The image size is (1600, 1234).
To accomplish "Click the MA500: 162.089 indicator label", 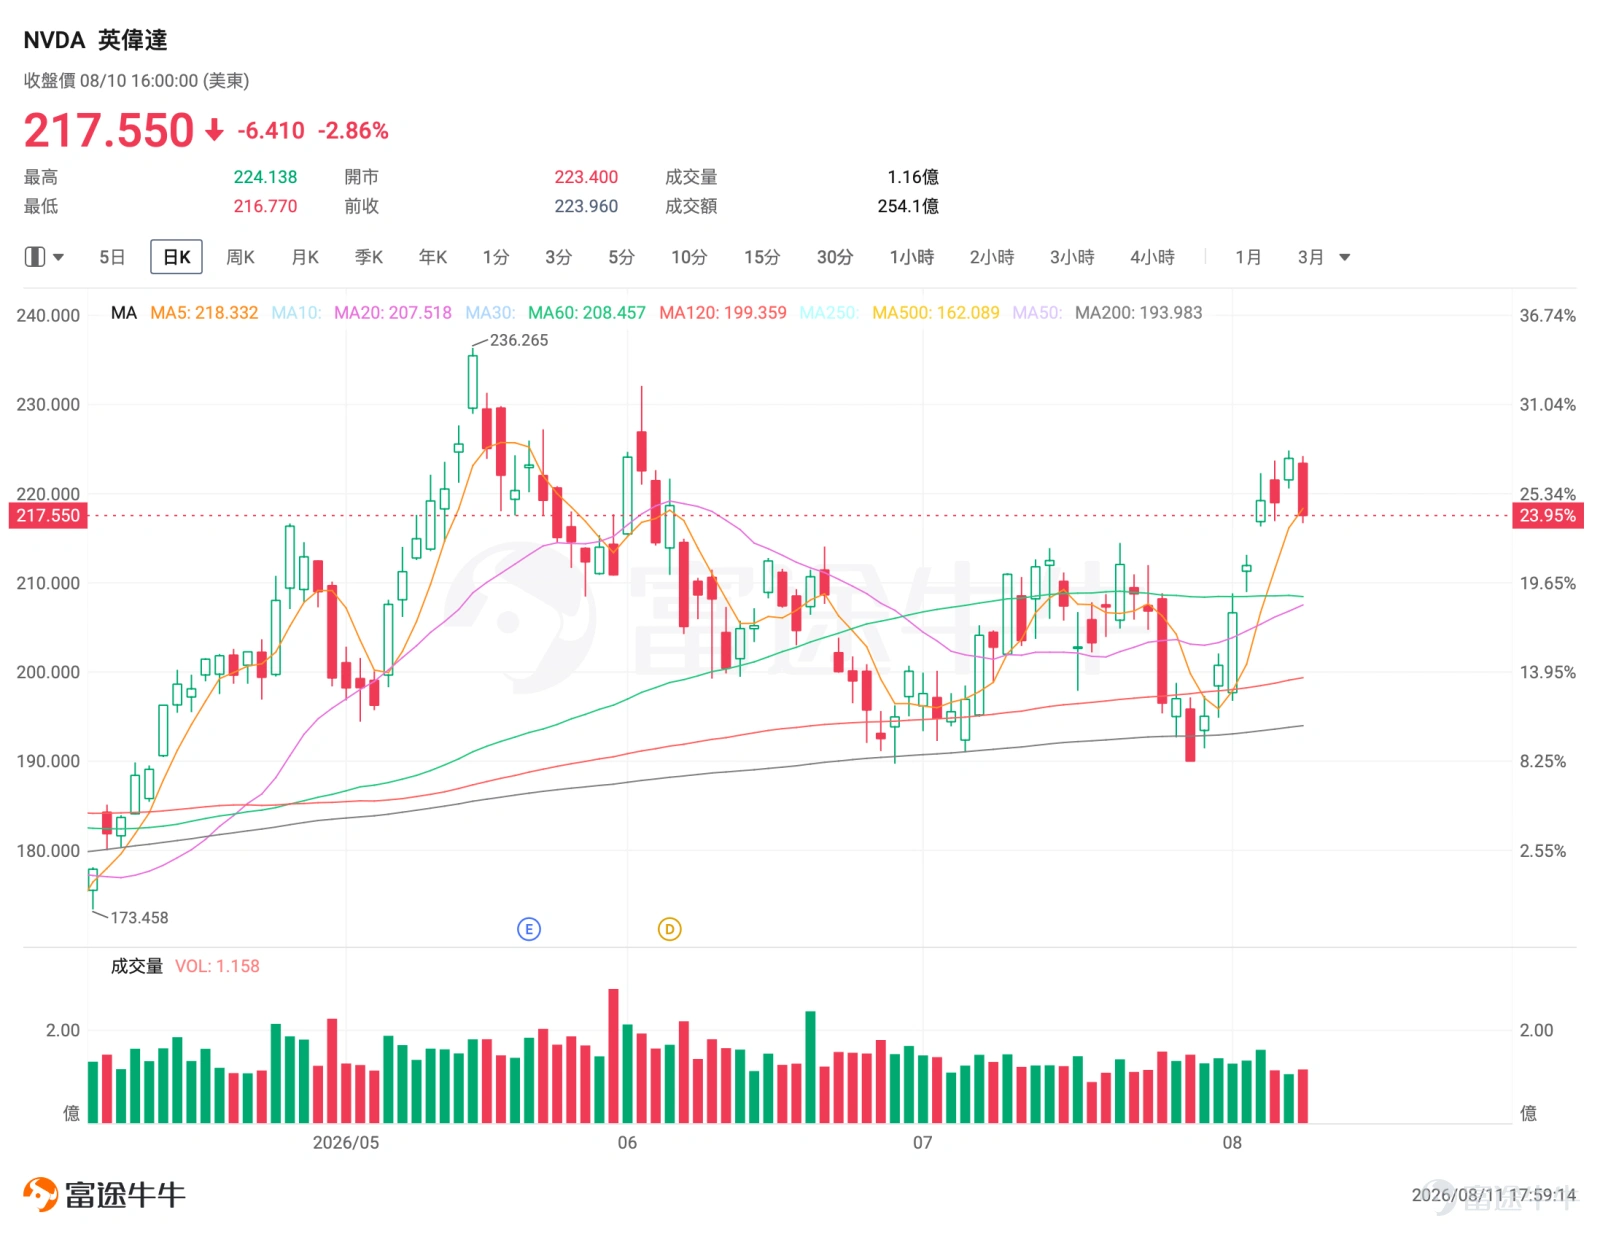I will click(x=936, y=313).
